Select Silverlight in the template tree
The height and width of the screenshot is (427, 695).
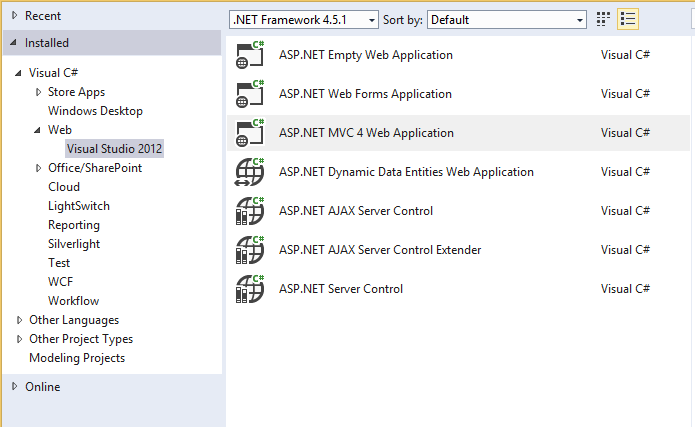pyautogui.click(x=74, y=244)
